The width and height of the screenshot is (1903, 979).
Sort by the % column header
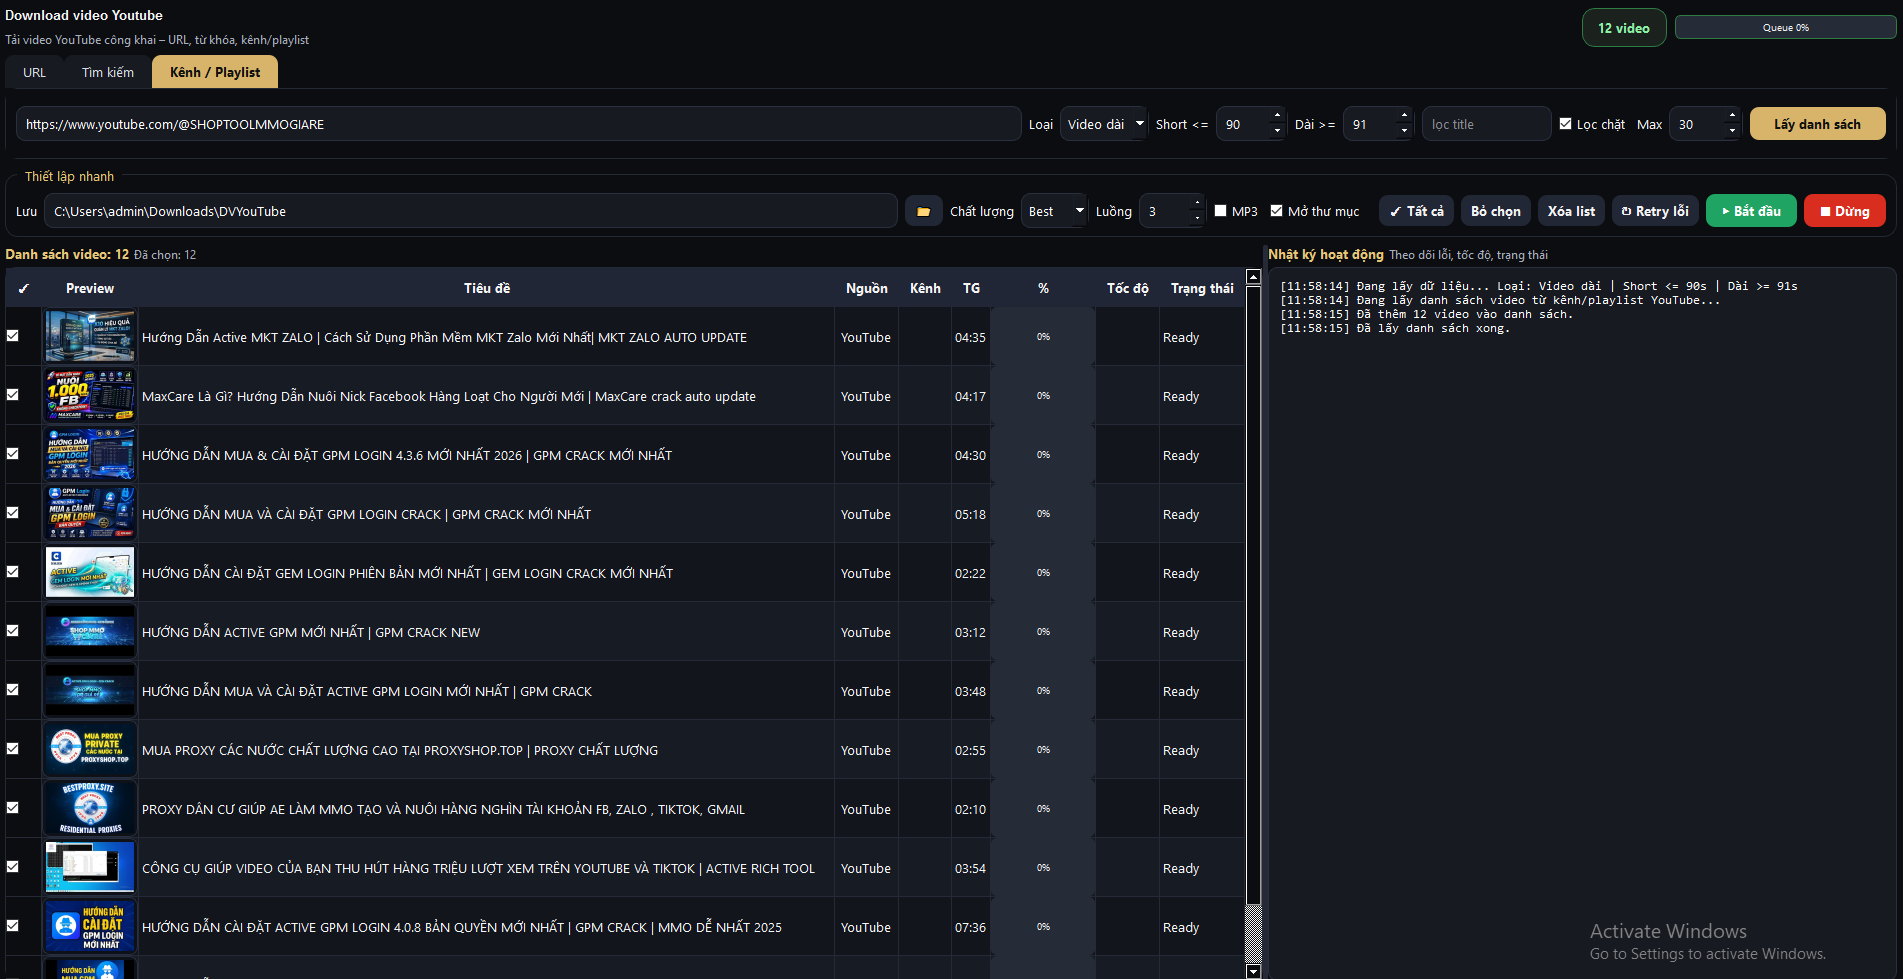(x=1043, y=288)
